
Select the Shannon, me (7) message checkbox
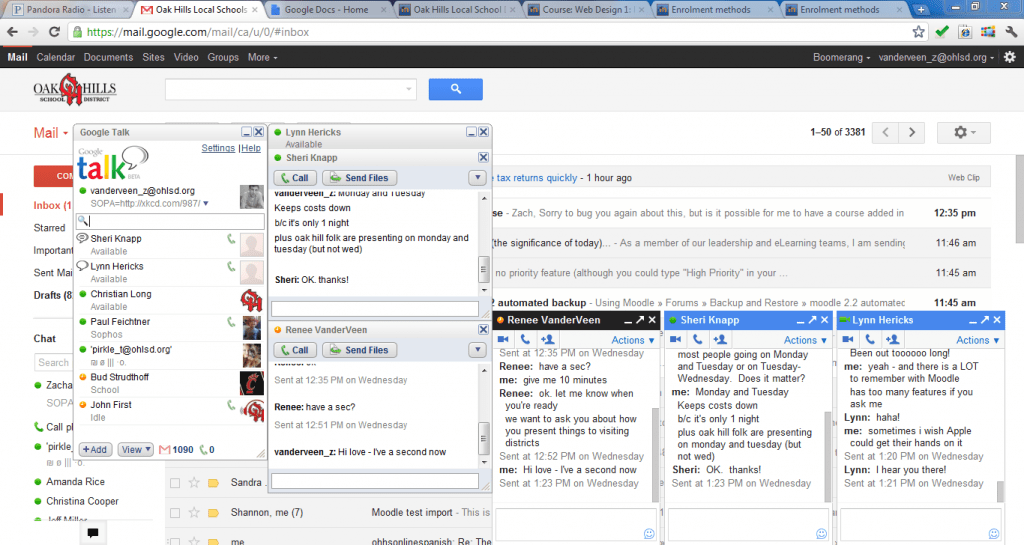[174, 513]
